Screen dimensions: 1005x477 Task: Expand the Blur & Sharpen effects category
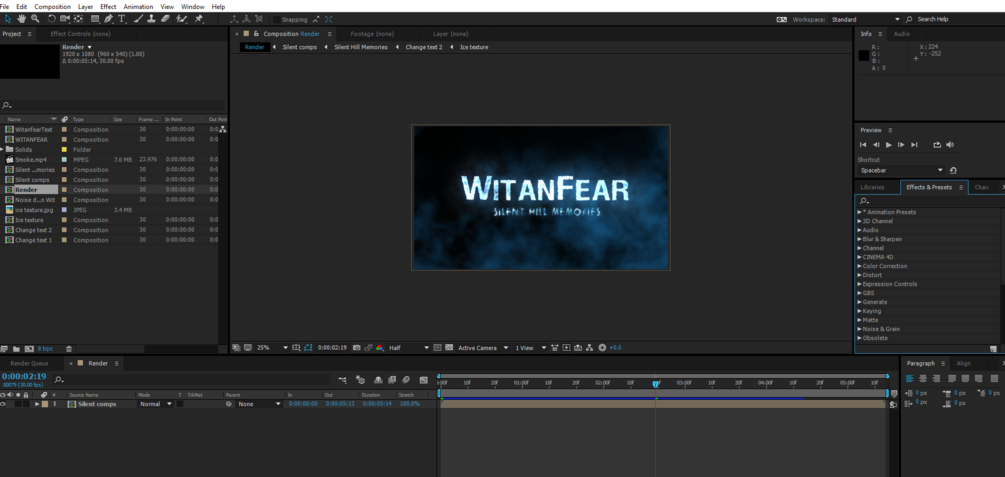pyautogui.click(x=882, y=239)
